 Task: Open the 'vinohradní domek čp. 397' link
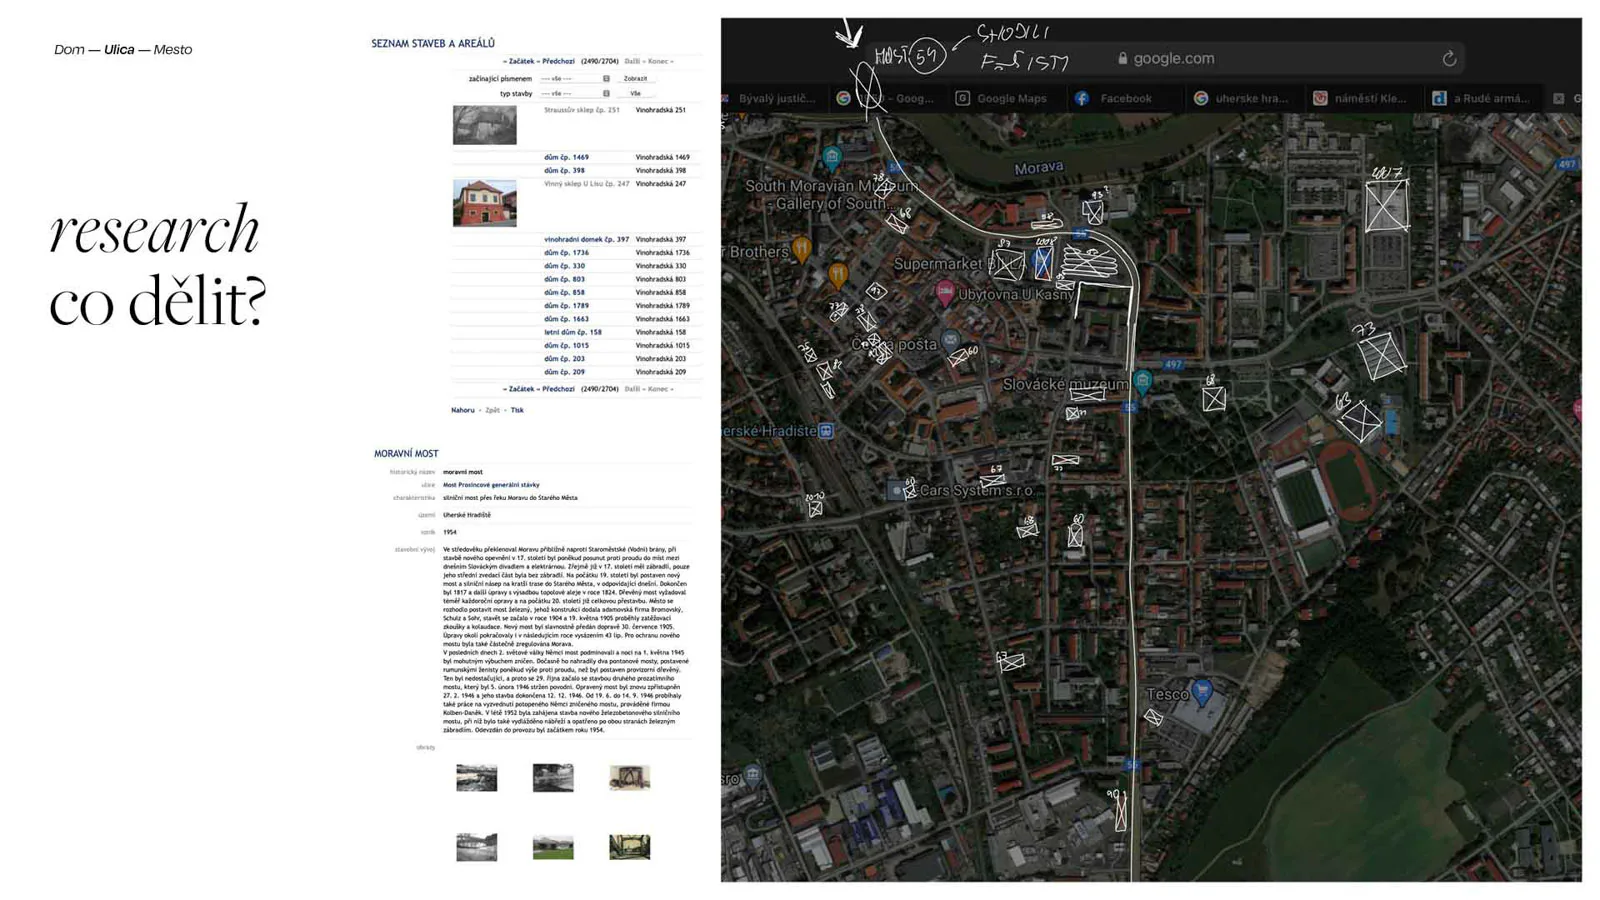[586, 239]
